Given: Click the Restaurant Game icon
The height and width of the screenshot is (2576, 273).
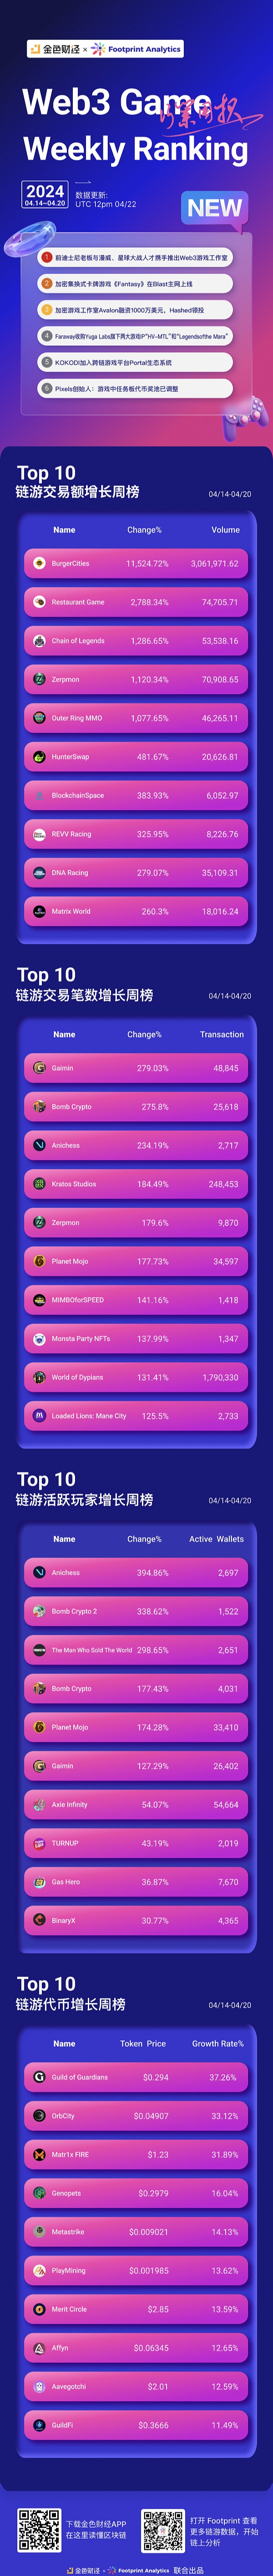Looking at the screenshot, I should click(39, 602).
